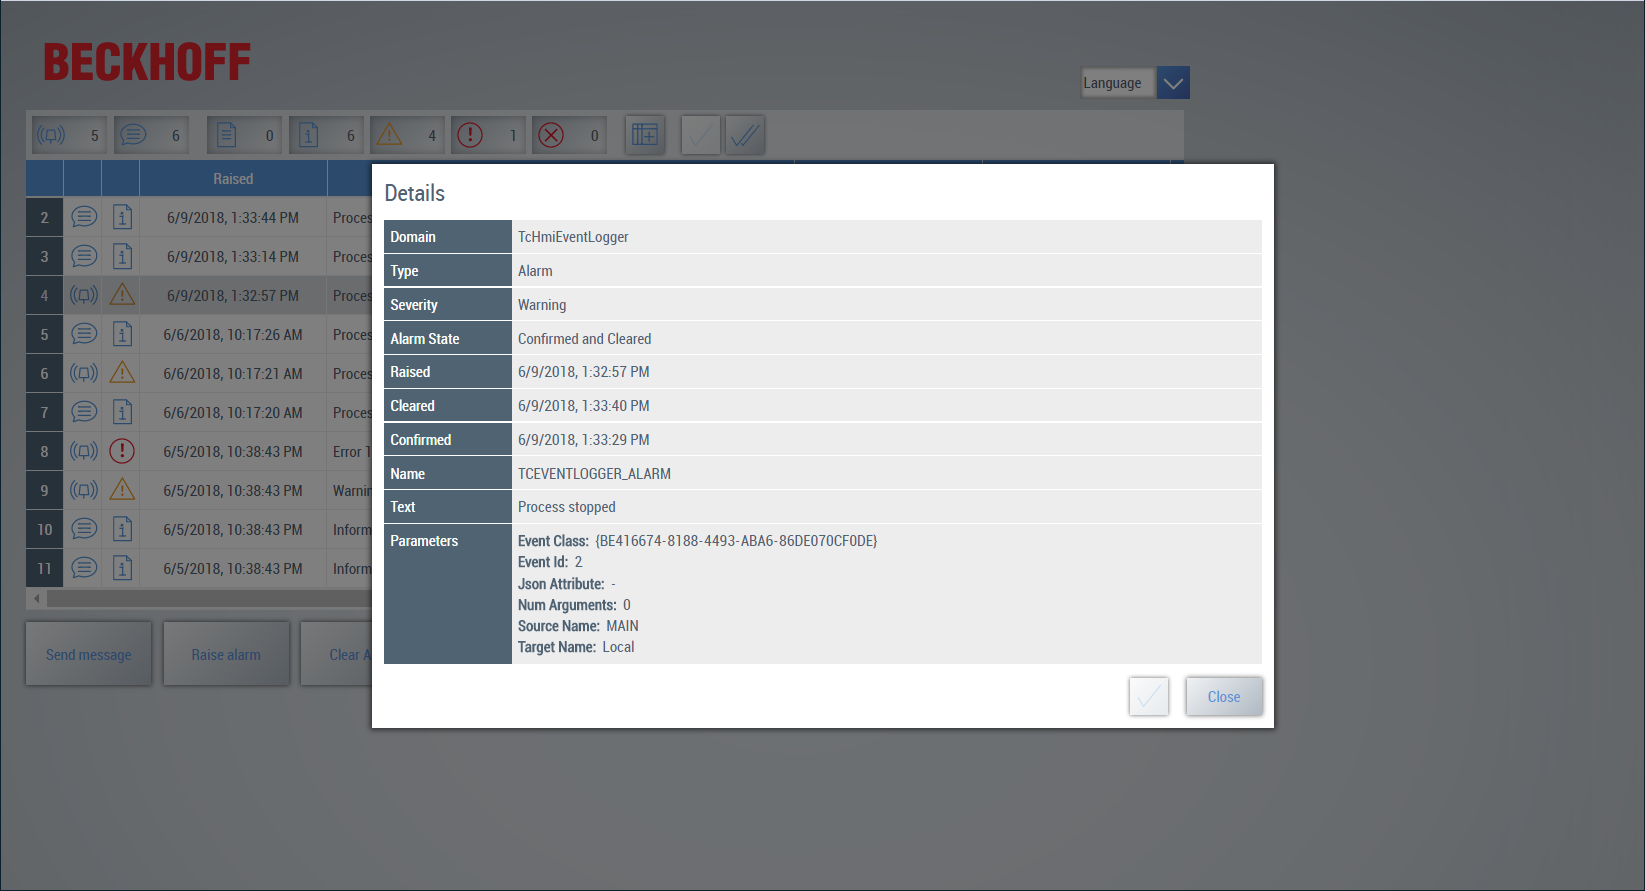The image size is (1645, 891).
Task: Click message icon in row 2
Action: pyautogui.click(x=84, y=217)
